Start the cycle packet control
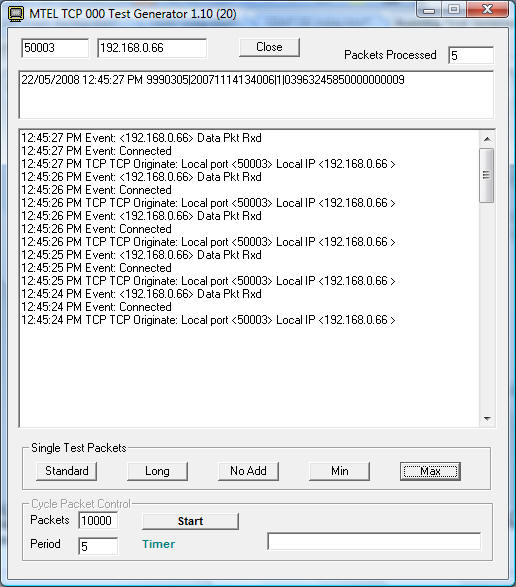Image resolution: width=516 pixels, height=587 pixels. [x=190, y=521]
